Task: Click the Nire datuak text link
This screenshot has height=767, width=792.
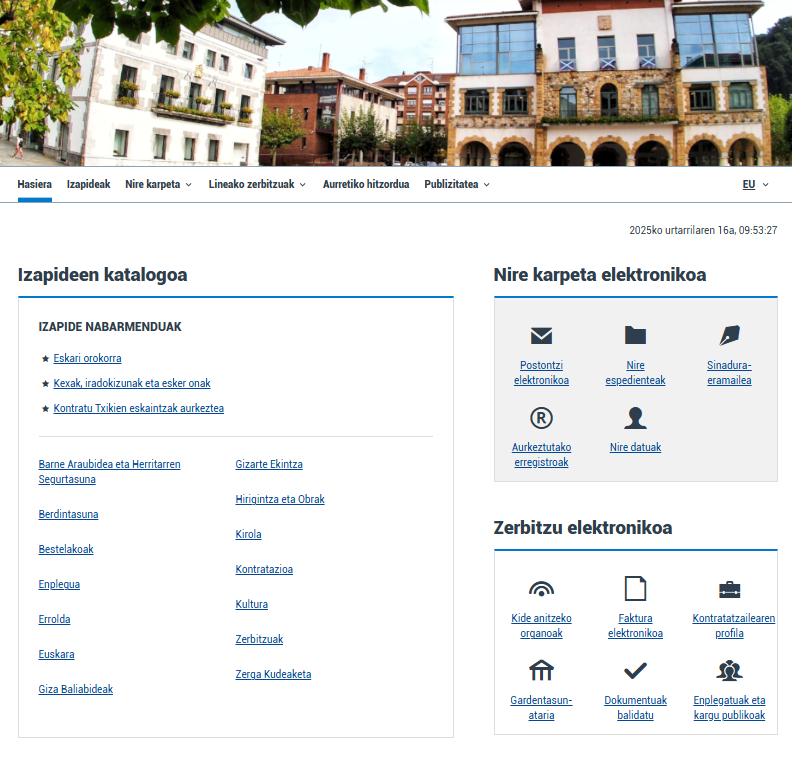Action: click(x=635, y=447)
